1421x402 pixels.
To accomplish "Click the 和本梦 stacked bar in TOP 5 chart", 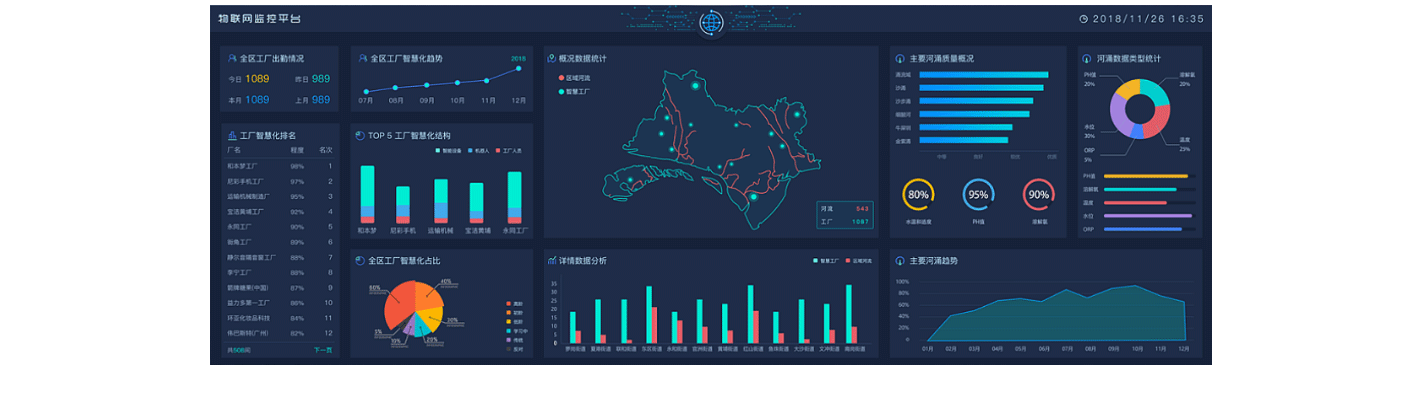I will pos(367,194).
